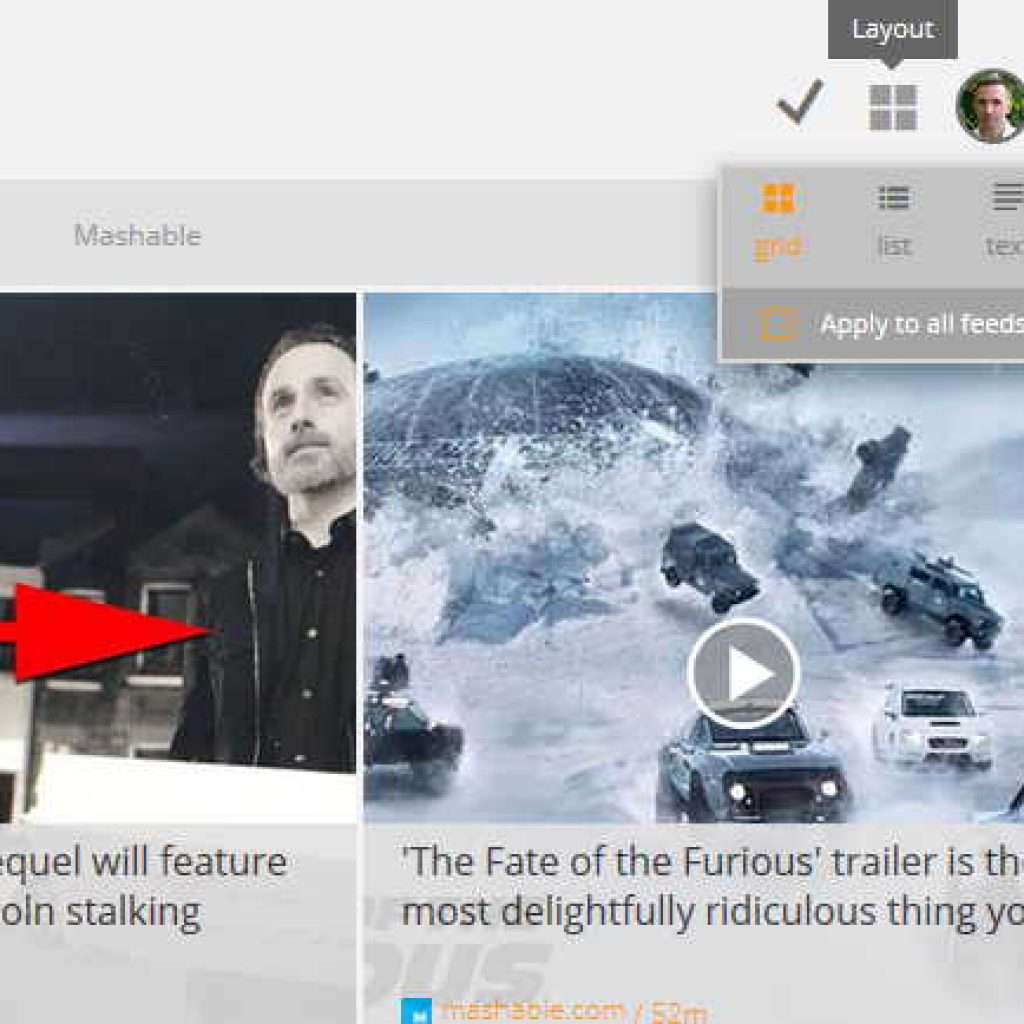Switch to the list layout option
Viewport: 1024px width, 1024px height.
pos(893,221)
